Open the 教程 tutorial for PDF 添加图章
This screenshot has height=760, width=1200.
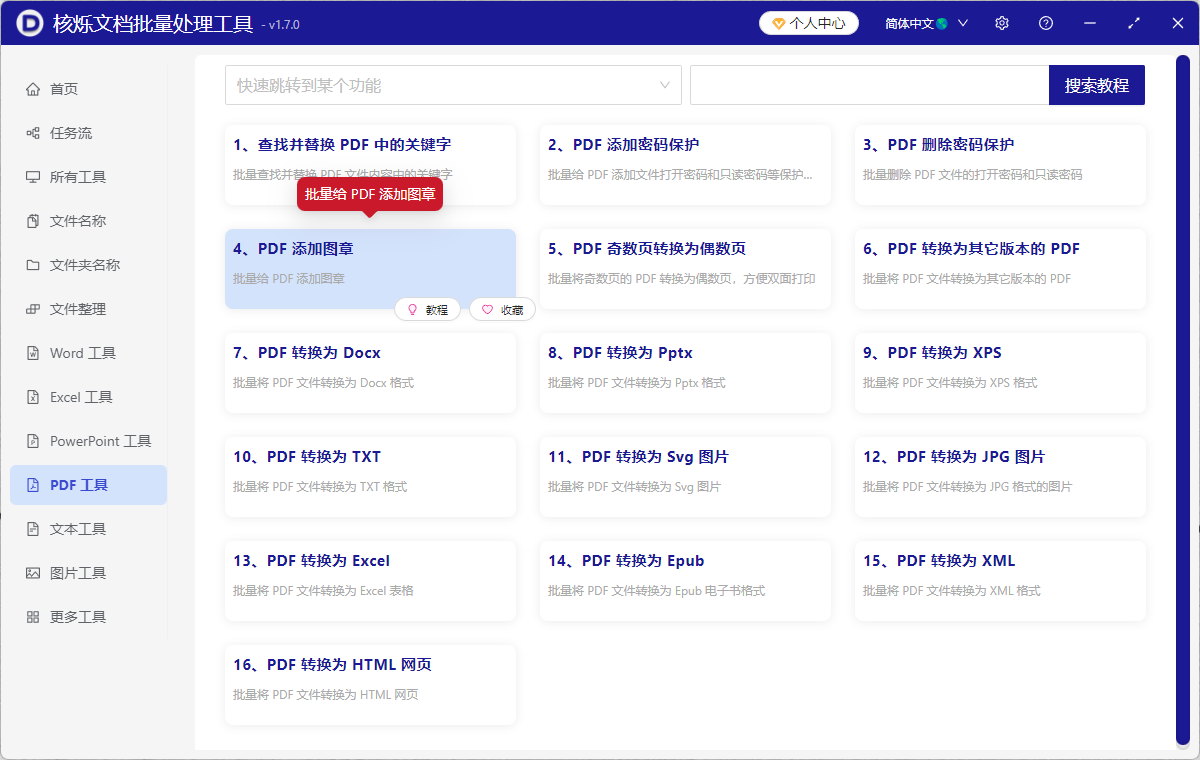(x=427, y=309)
